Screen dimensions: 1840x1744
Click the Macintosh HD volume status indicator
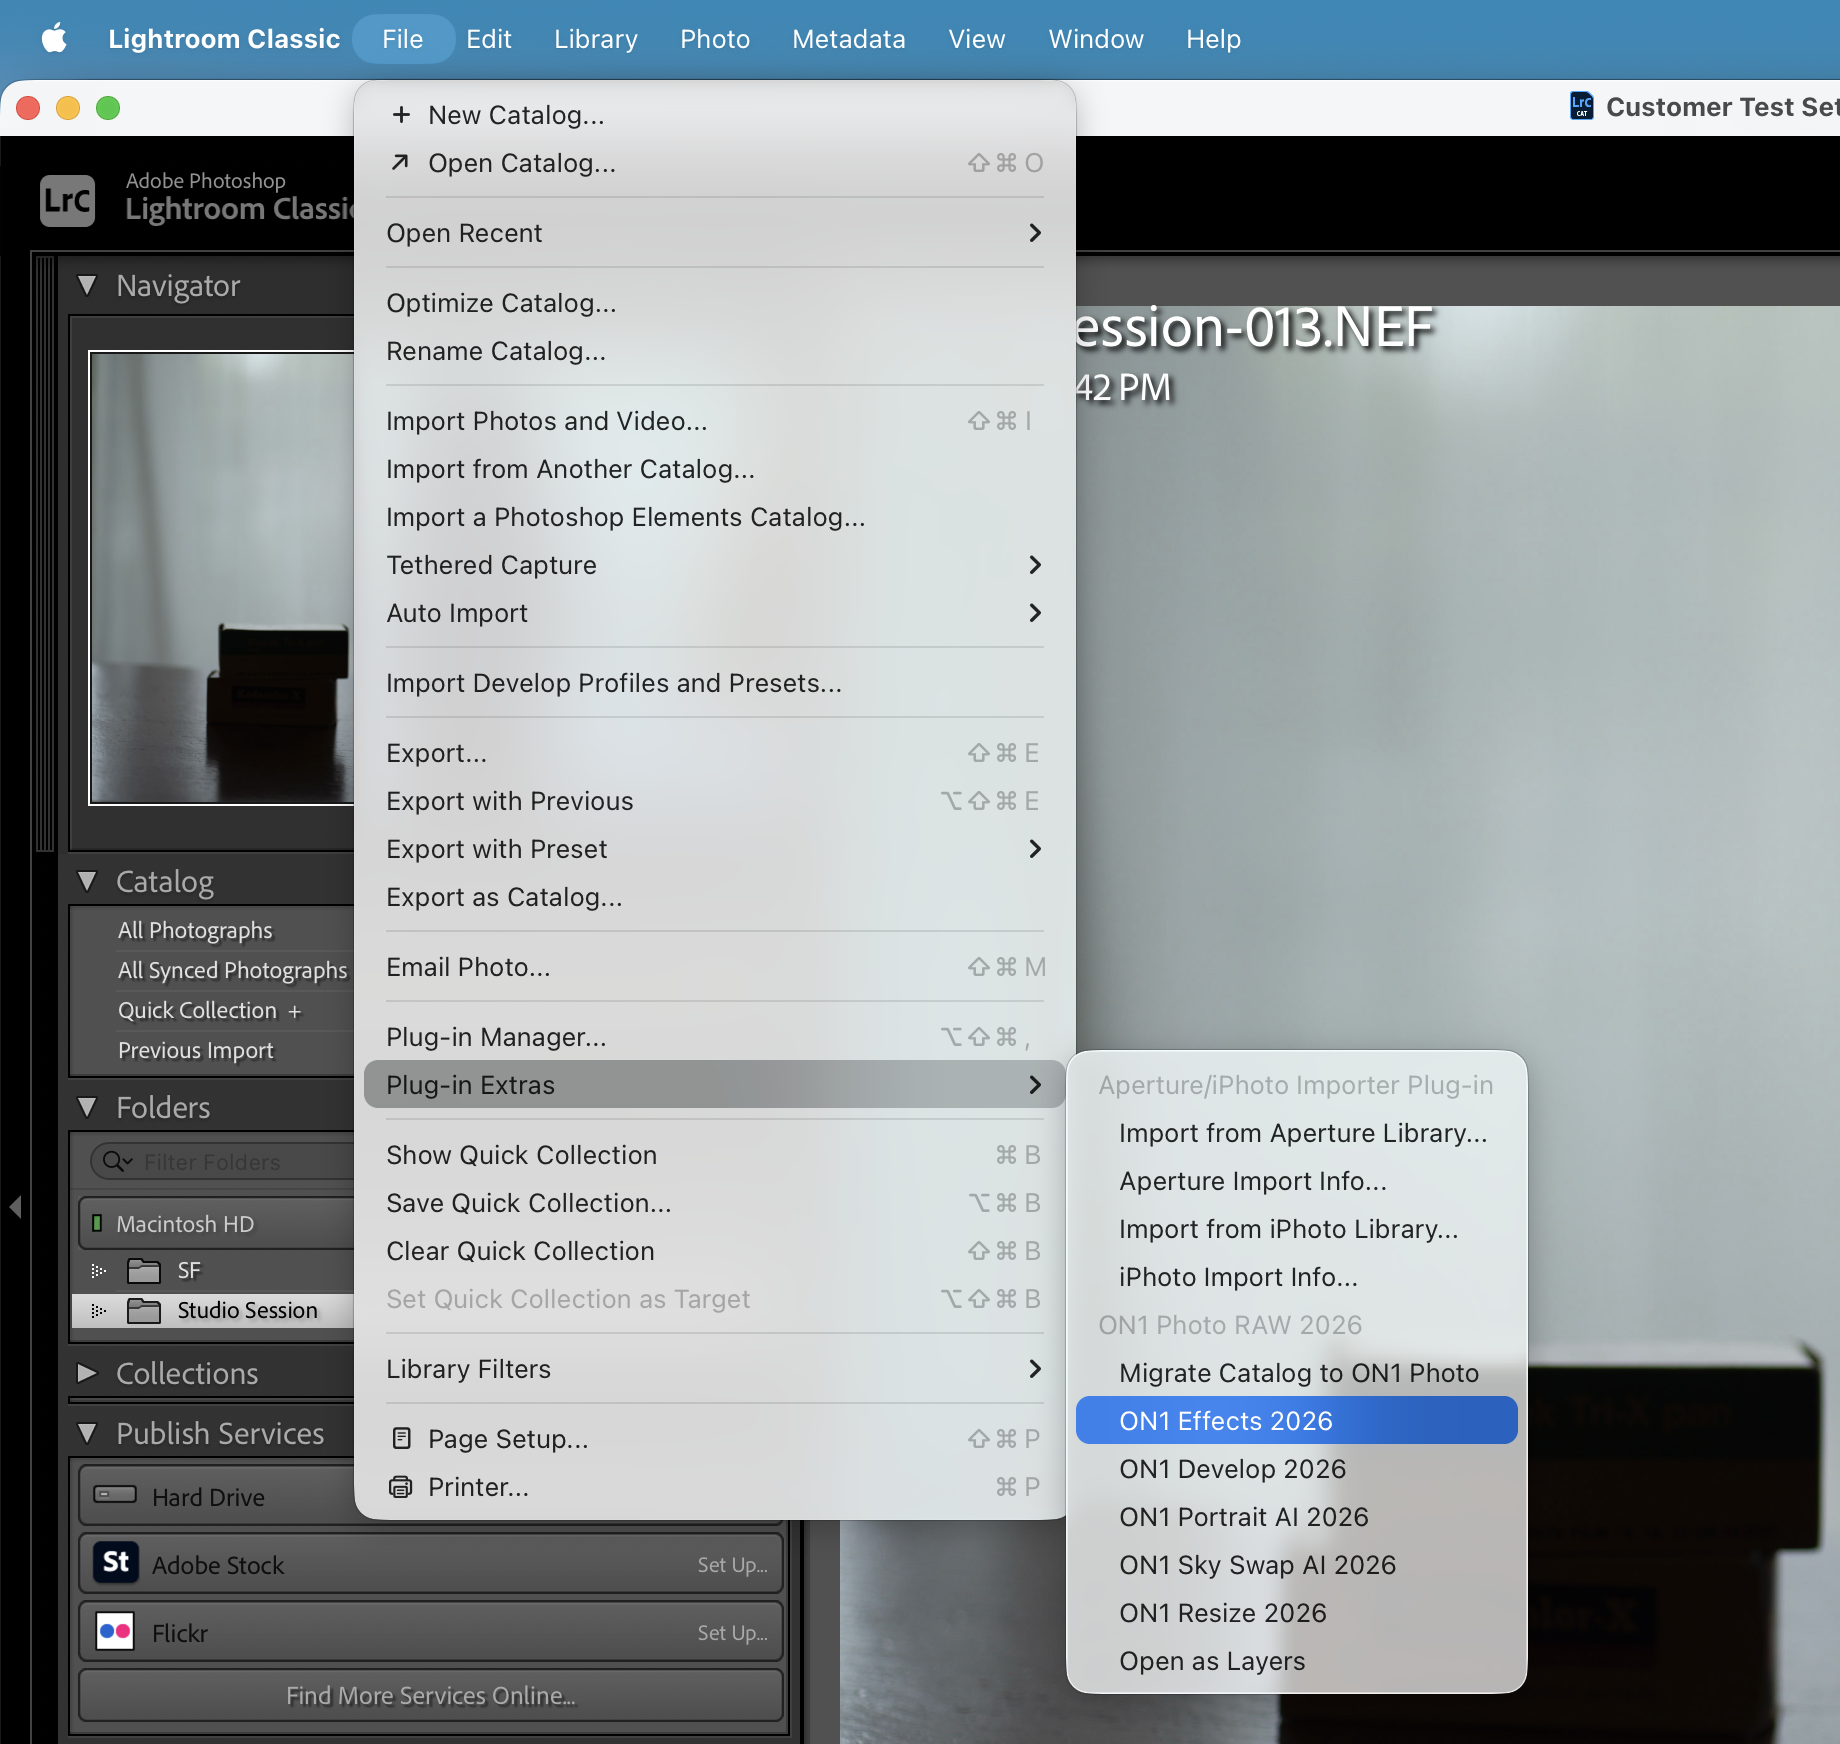click(97, 1223)
